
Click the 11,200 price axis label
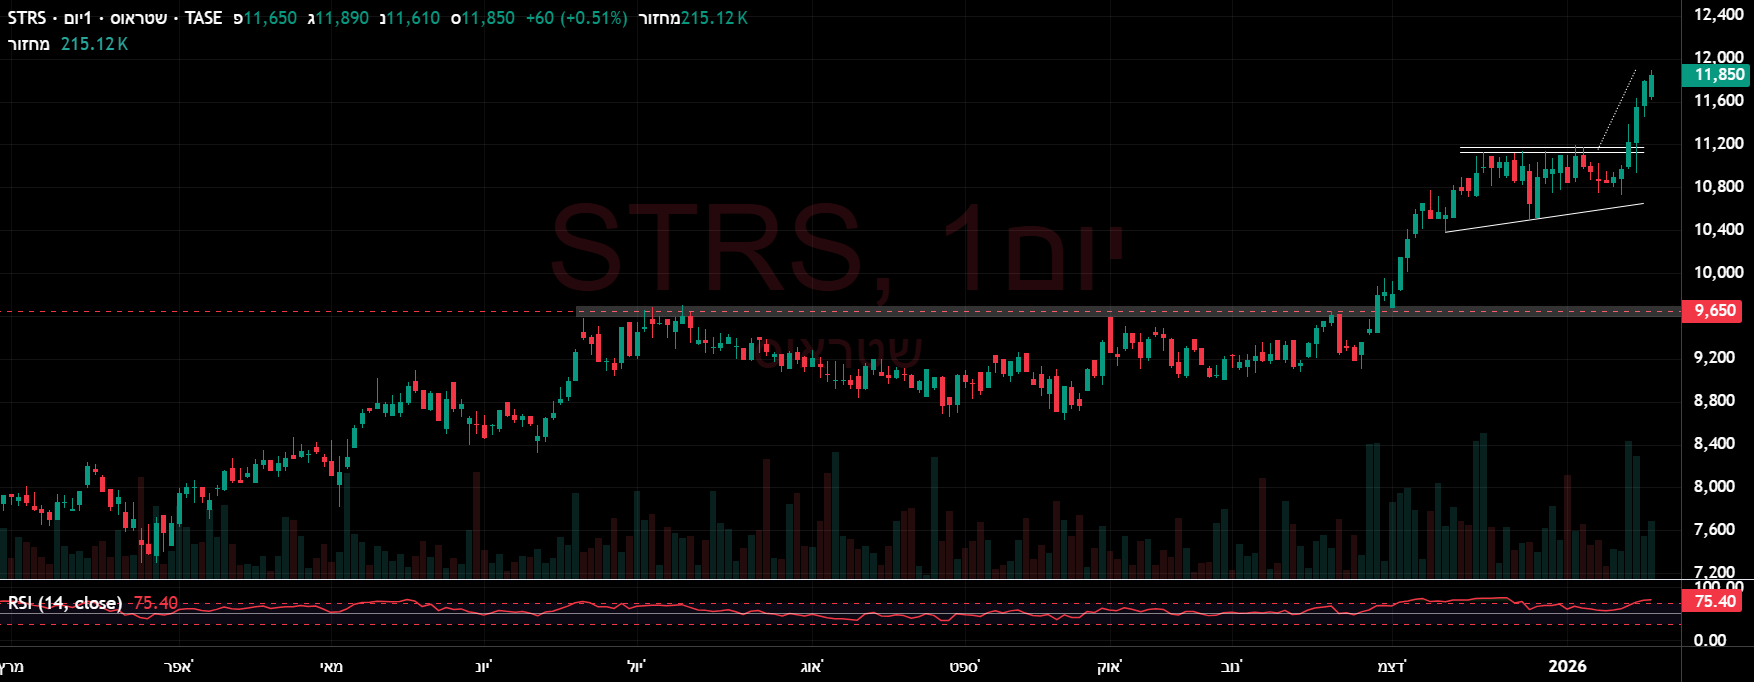coord(1718,143)
